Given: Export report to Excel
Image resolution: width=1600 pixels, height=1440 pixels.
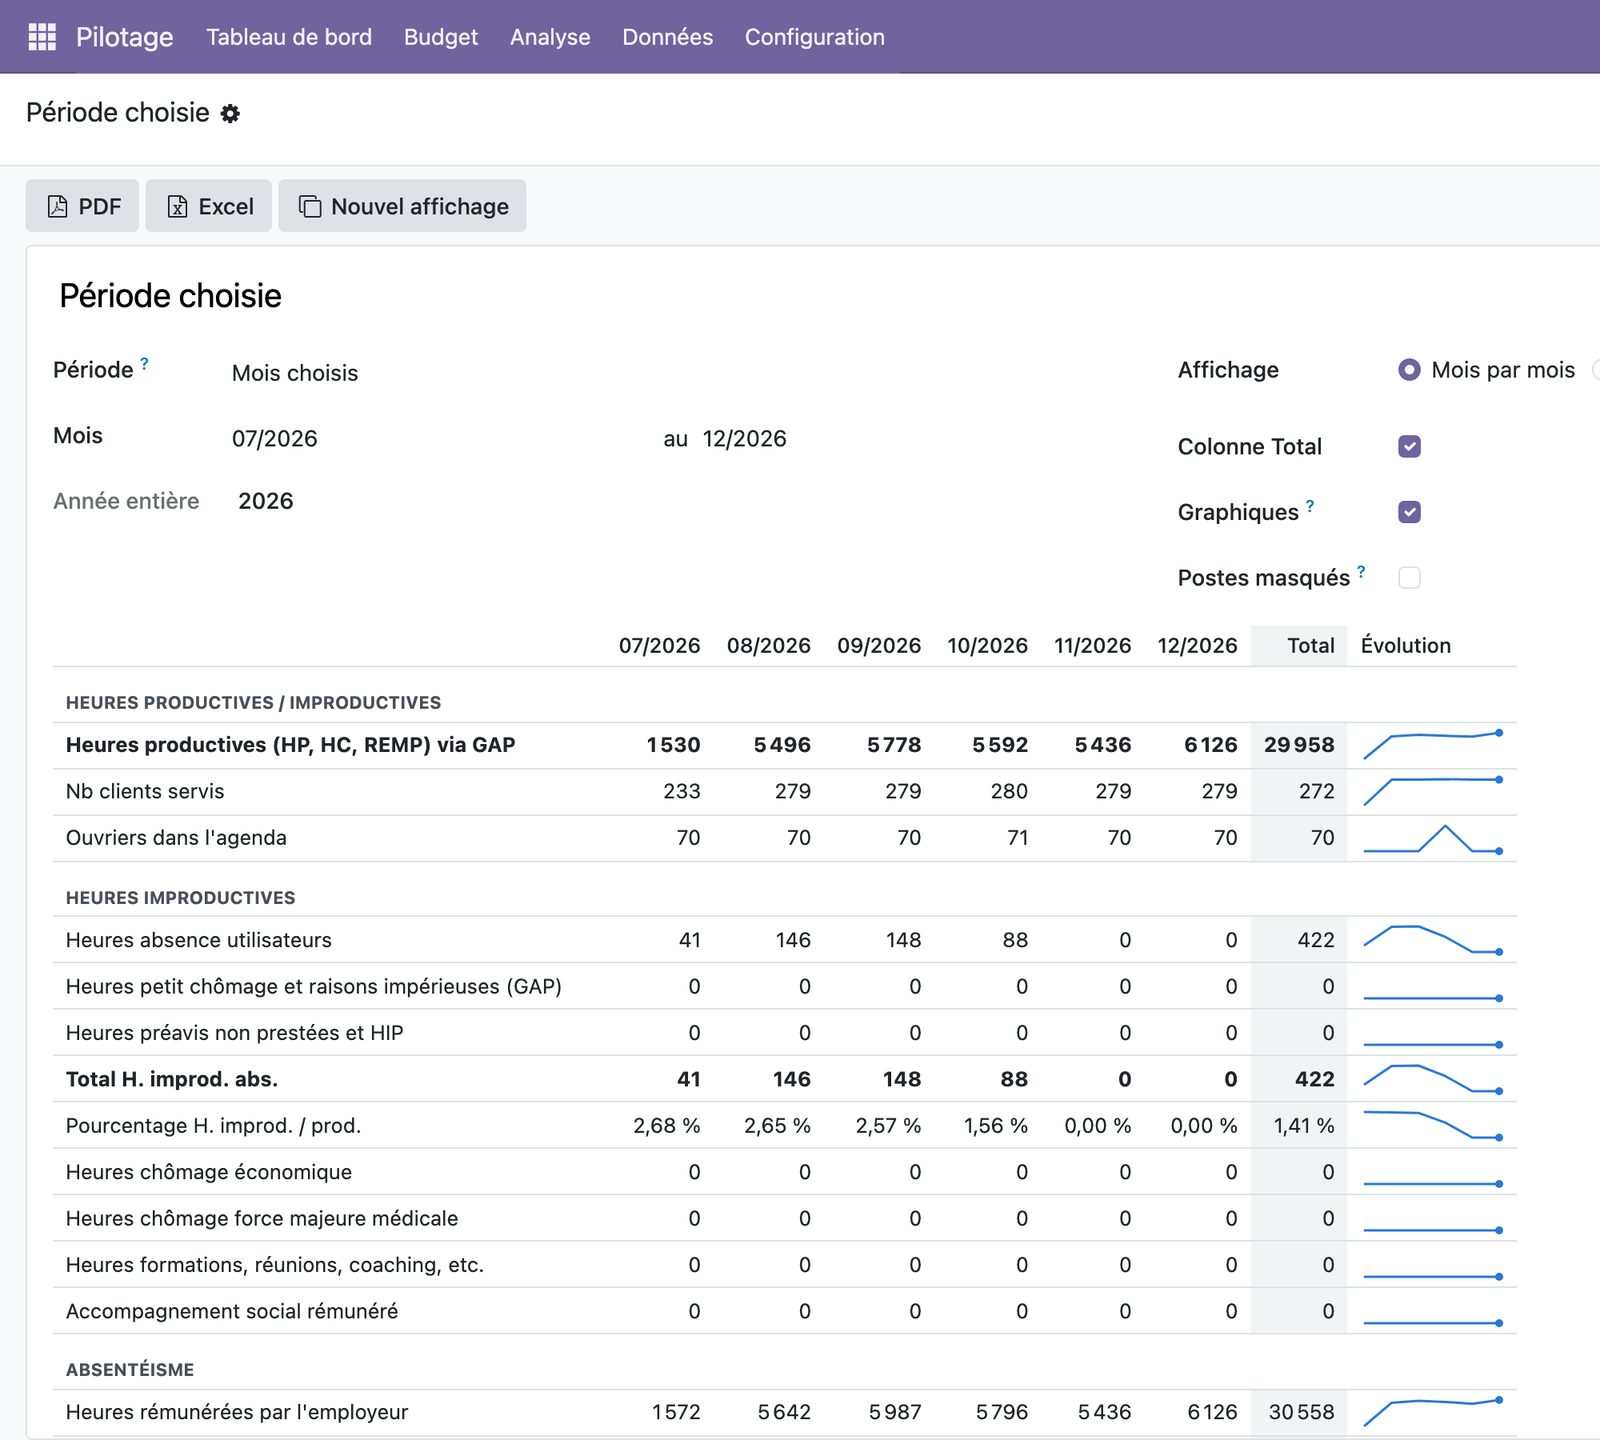Looking at the screenshot, I should [x=209, y=206].
